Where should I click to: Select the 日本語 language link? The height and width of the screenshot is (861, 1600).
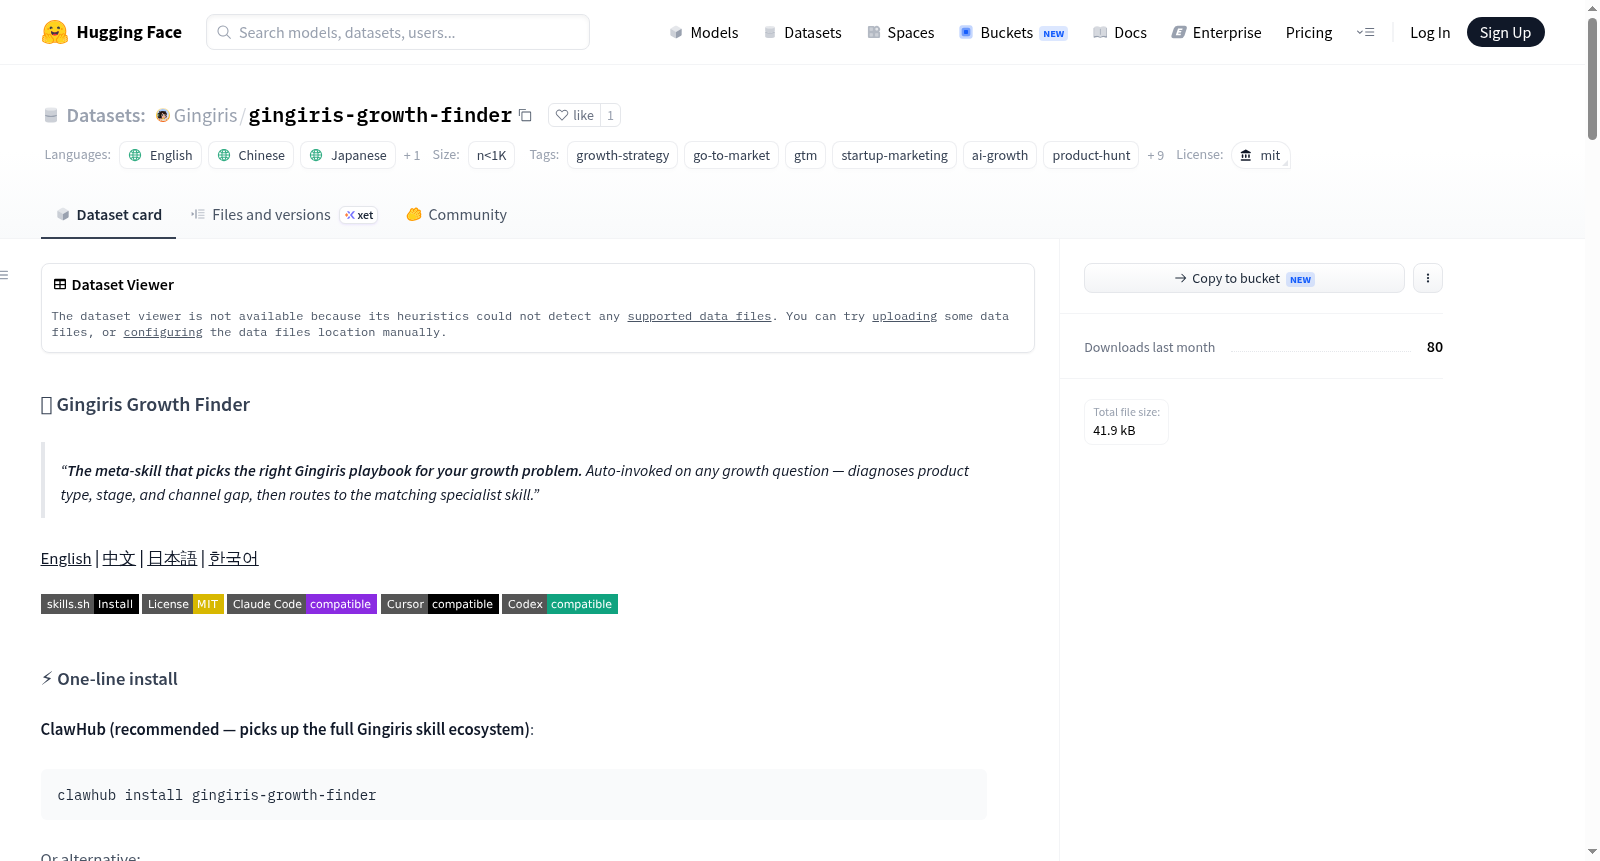click(x=172, y=558)
